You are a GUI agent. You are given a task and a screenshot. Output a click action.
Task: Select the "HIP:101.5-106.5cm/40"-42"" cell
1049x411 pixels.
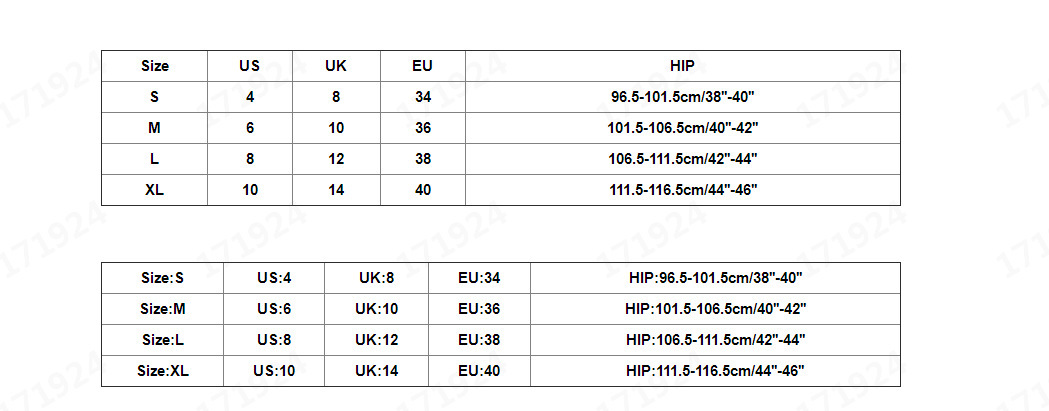[715, 309]
